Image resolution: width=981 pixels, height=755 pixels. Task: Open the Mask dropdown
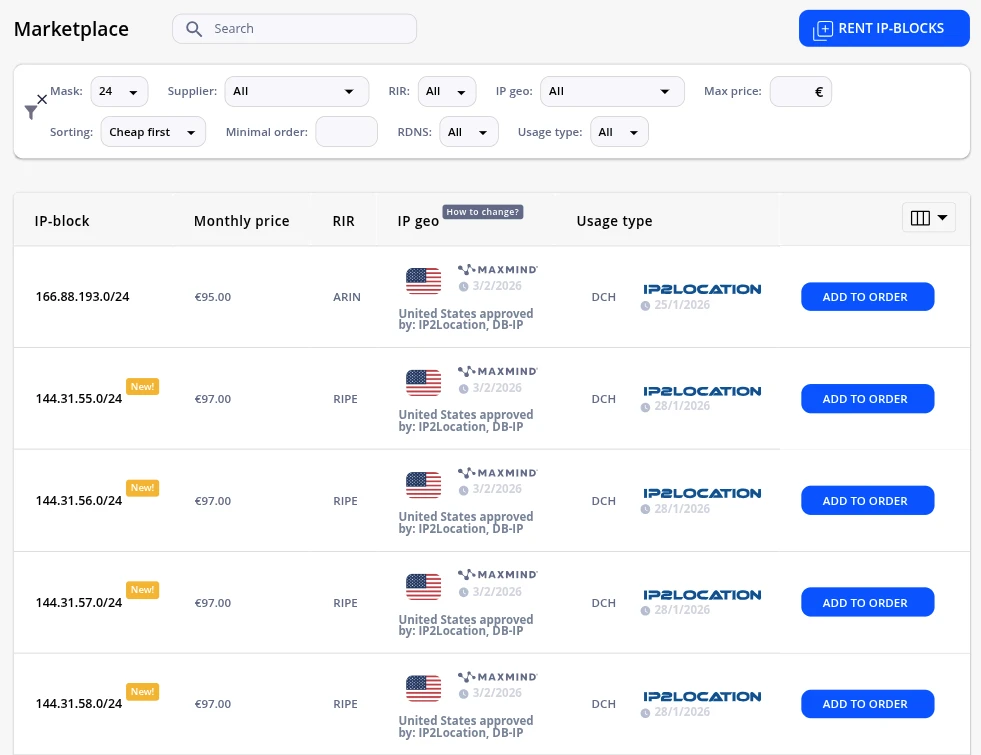pos(119,91)
